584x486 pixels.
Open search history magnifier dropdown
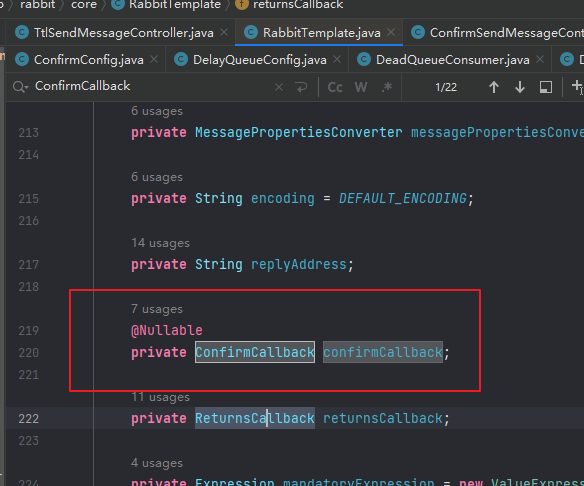coord(20,87)
